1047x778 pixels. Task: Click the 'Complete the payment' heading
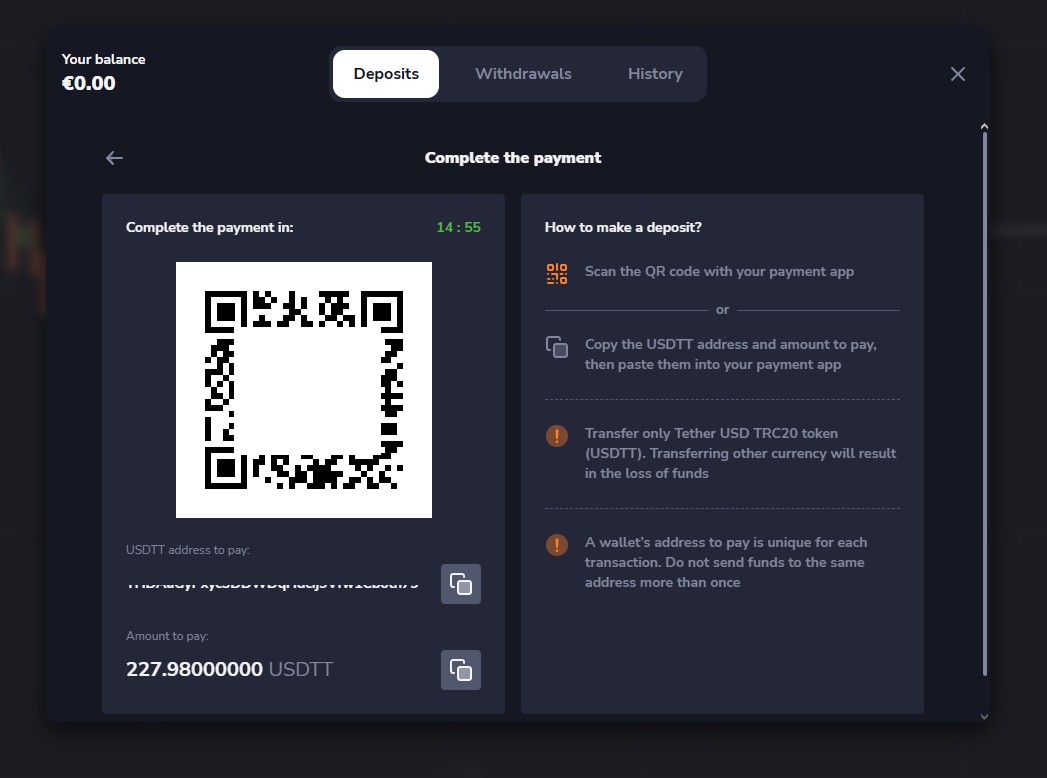[x=513, y=158]
